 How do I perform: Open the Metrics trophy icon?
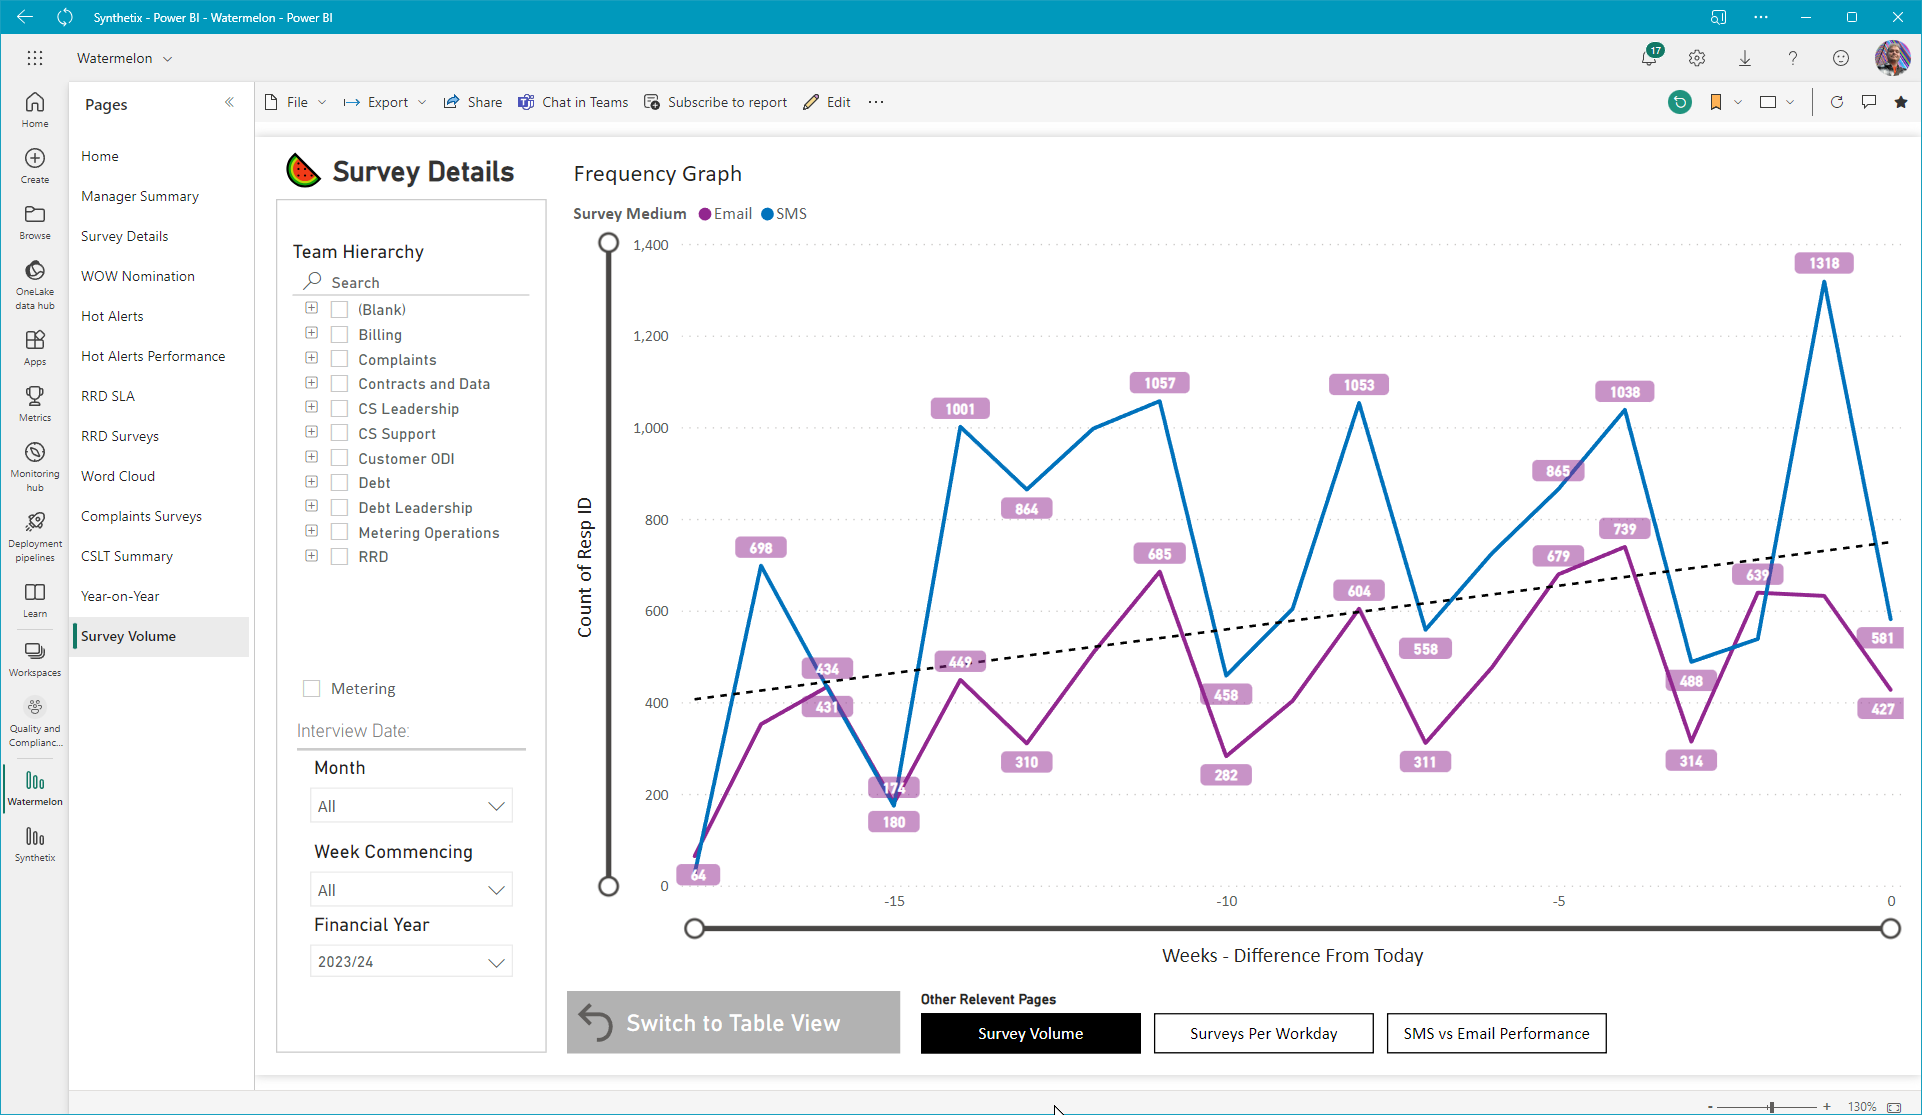tap(35, 403)
